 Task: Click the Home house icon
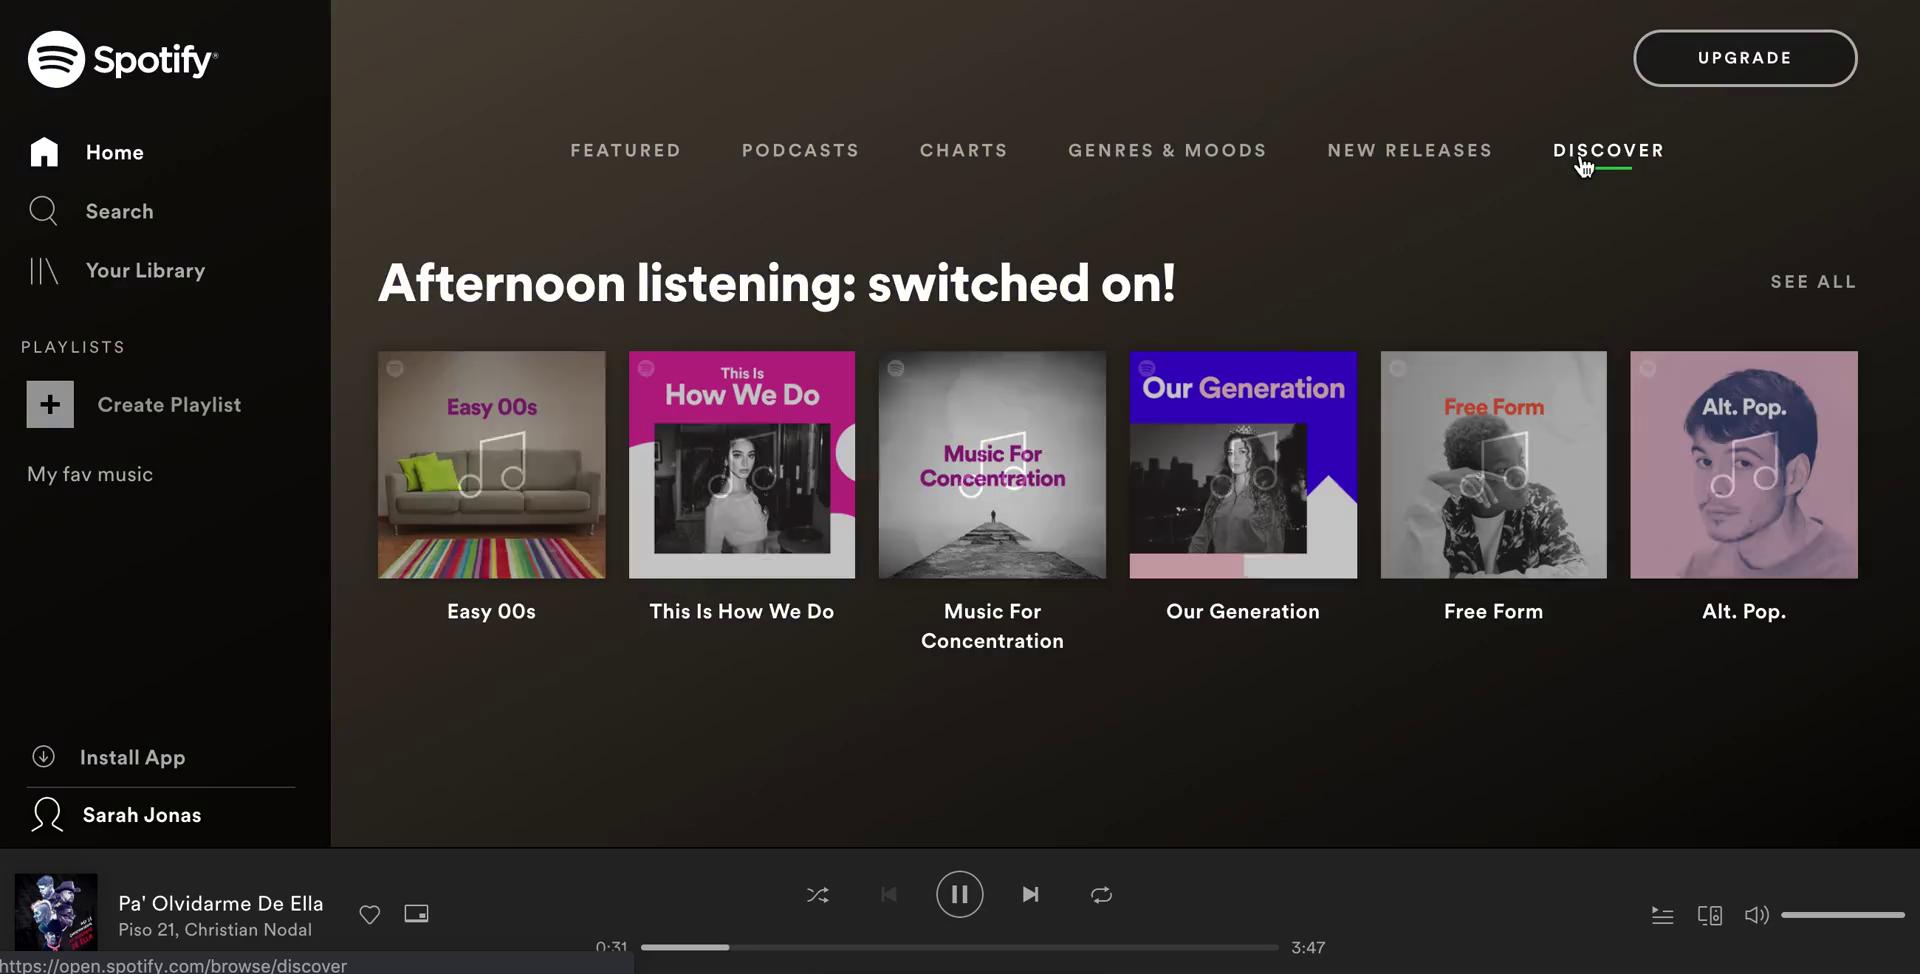click(x=44, y=152)
